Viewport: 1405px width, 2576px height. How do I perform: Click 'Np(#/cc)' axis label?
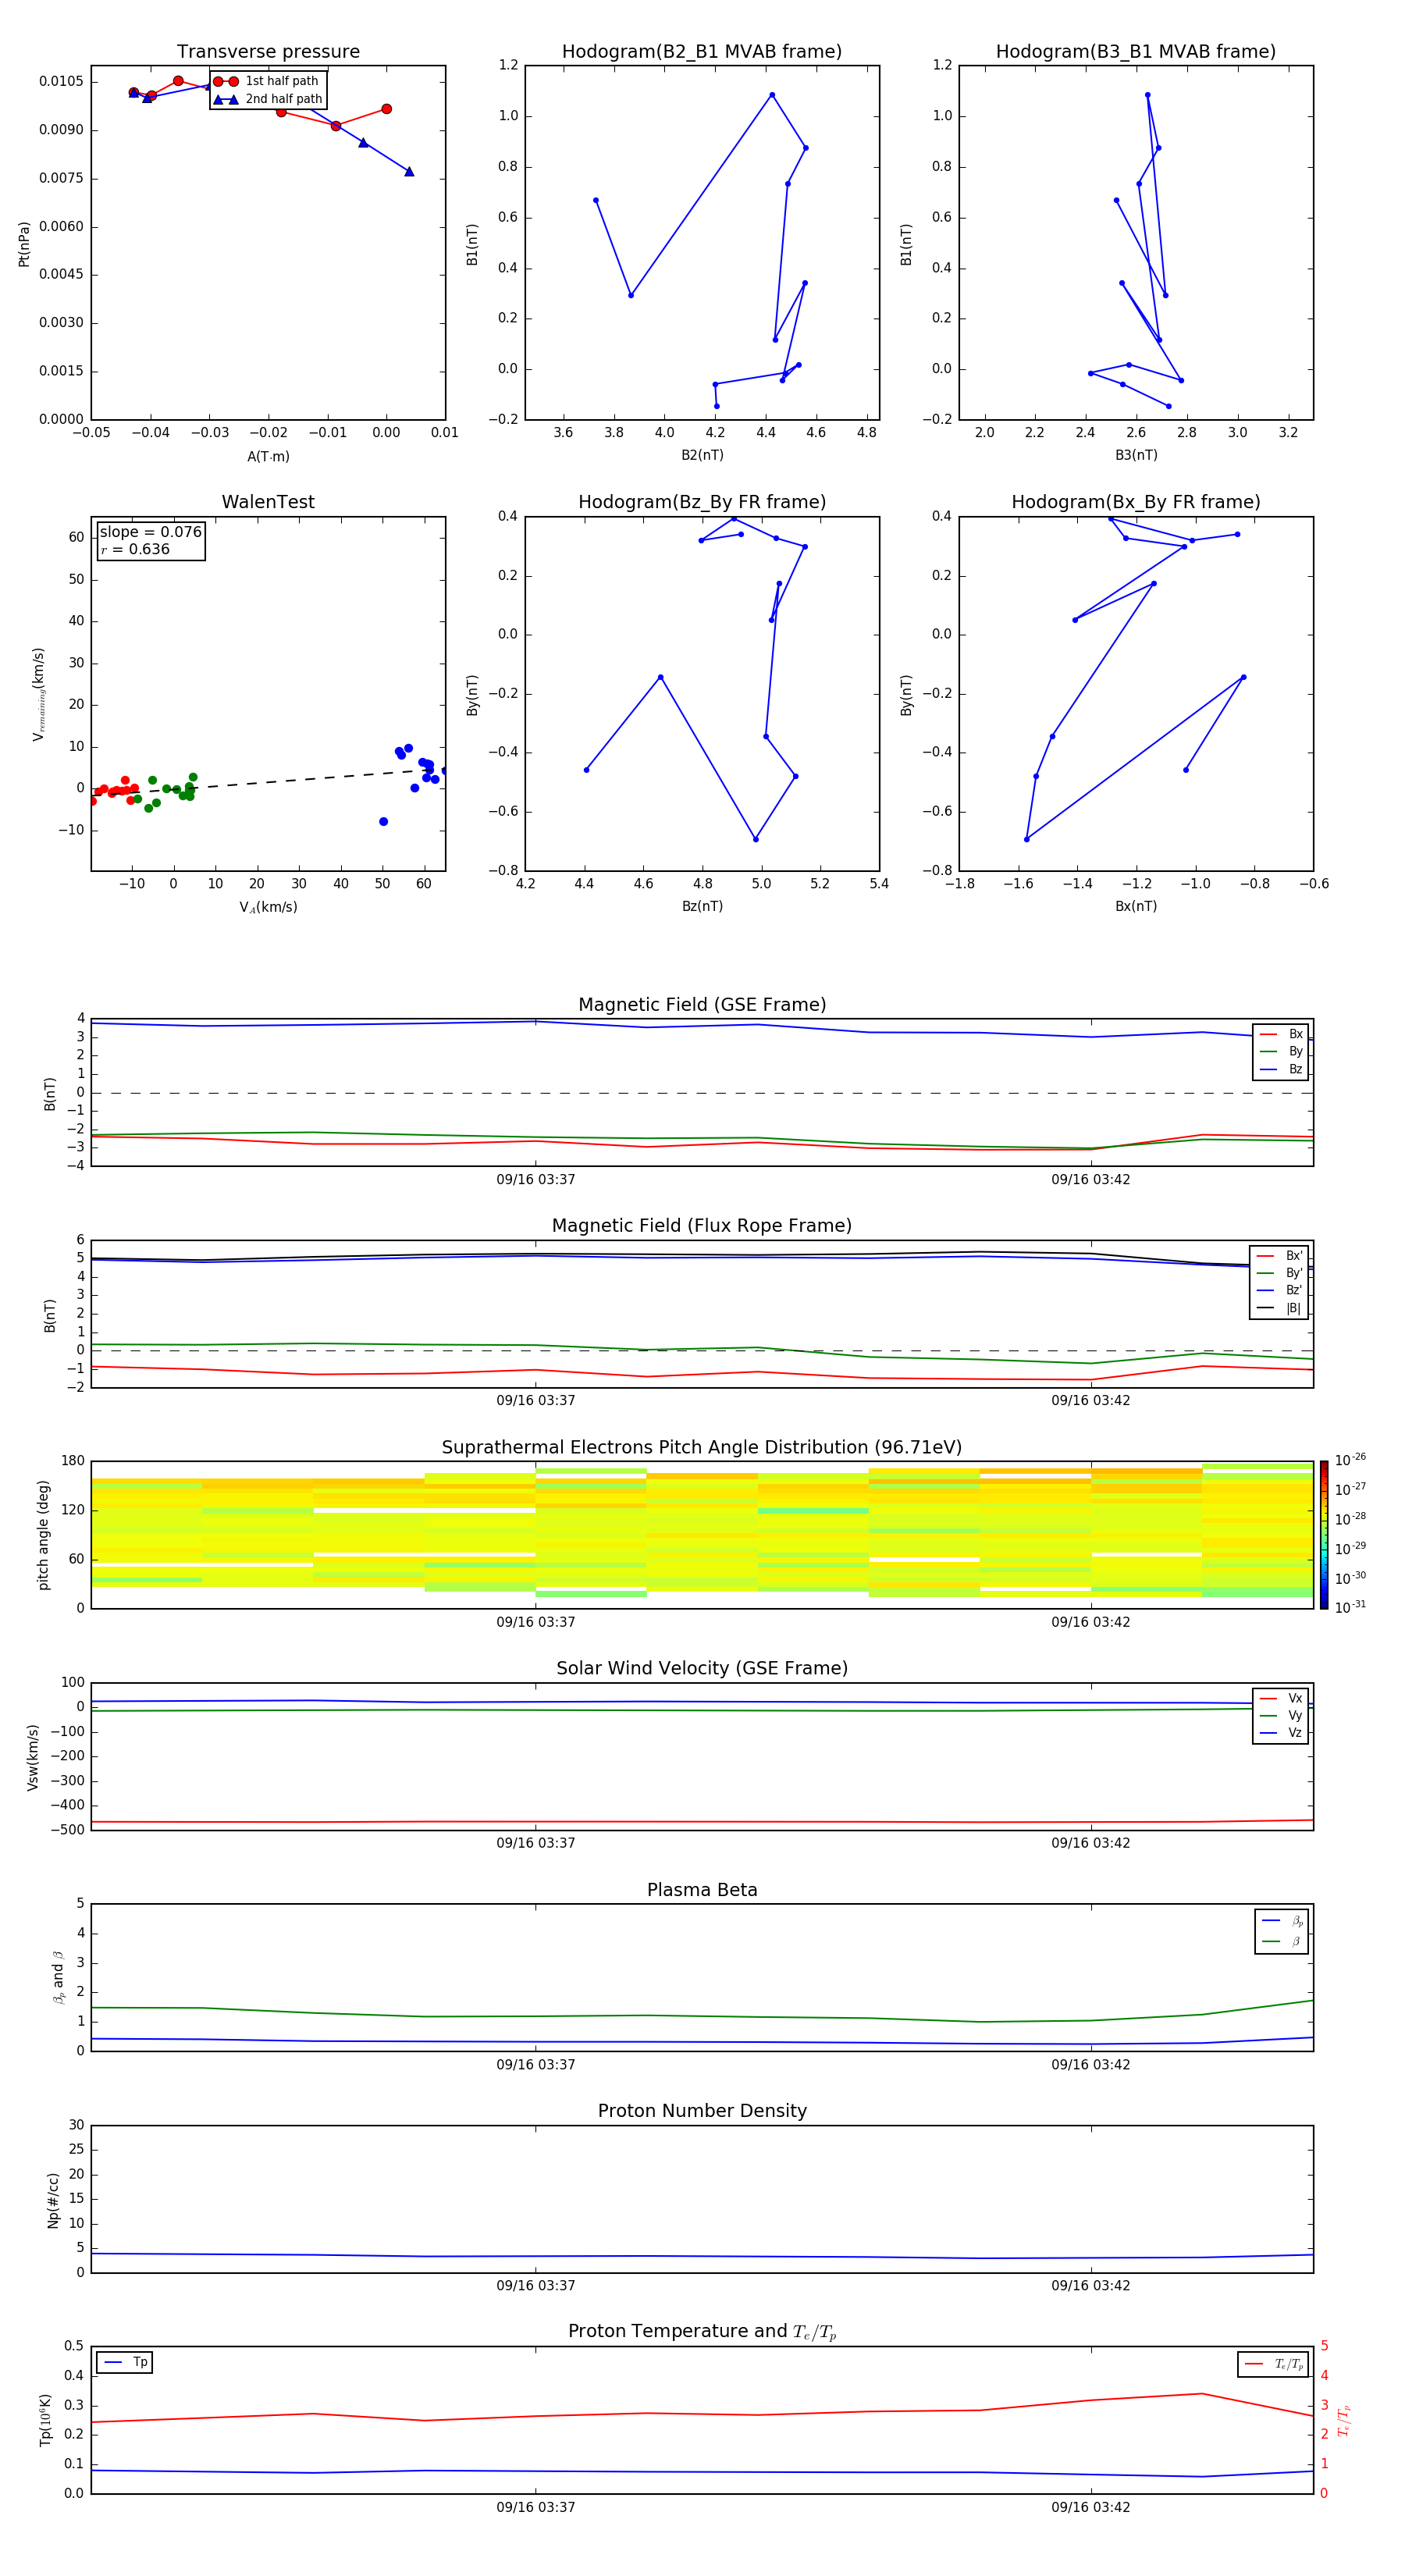click(53, 2200)
